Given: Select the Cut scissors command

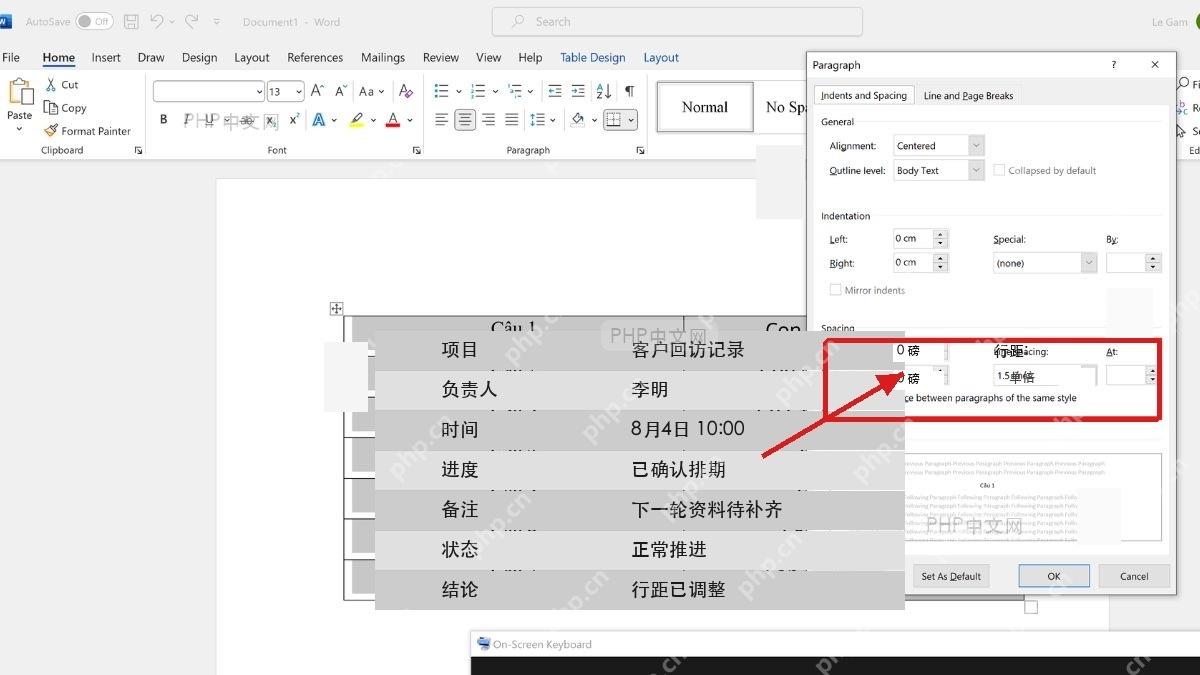Looking at the screenshot, I should coord(62,85).
